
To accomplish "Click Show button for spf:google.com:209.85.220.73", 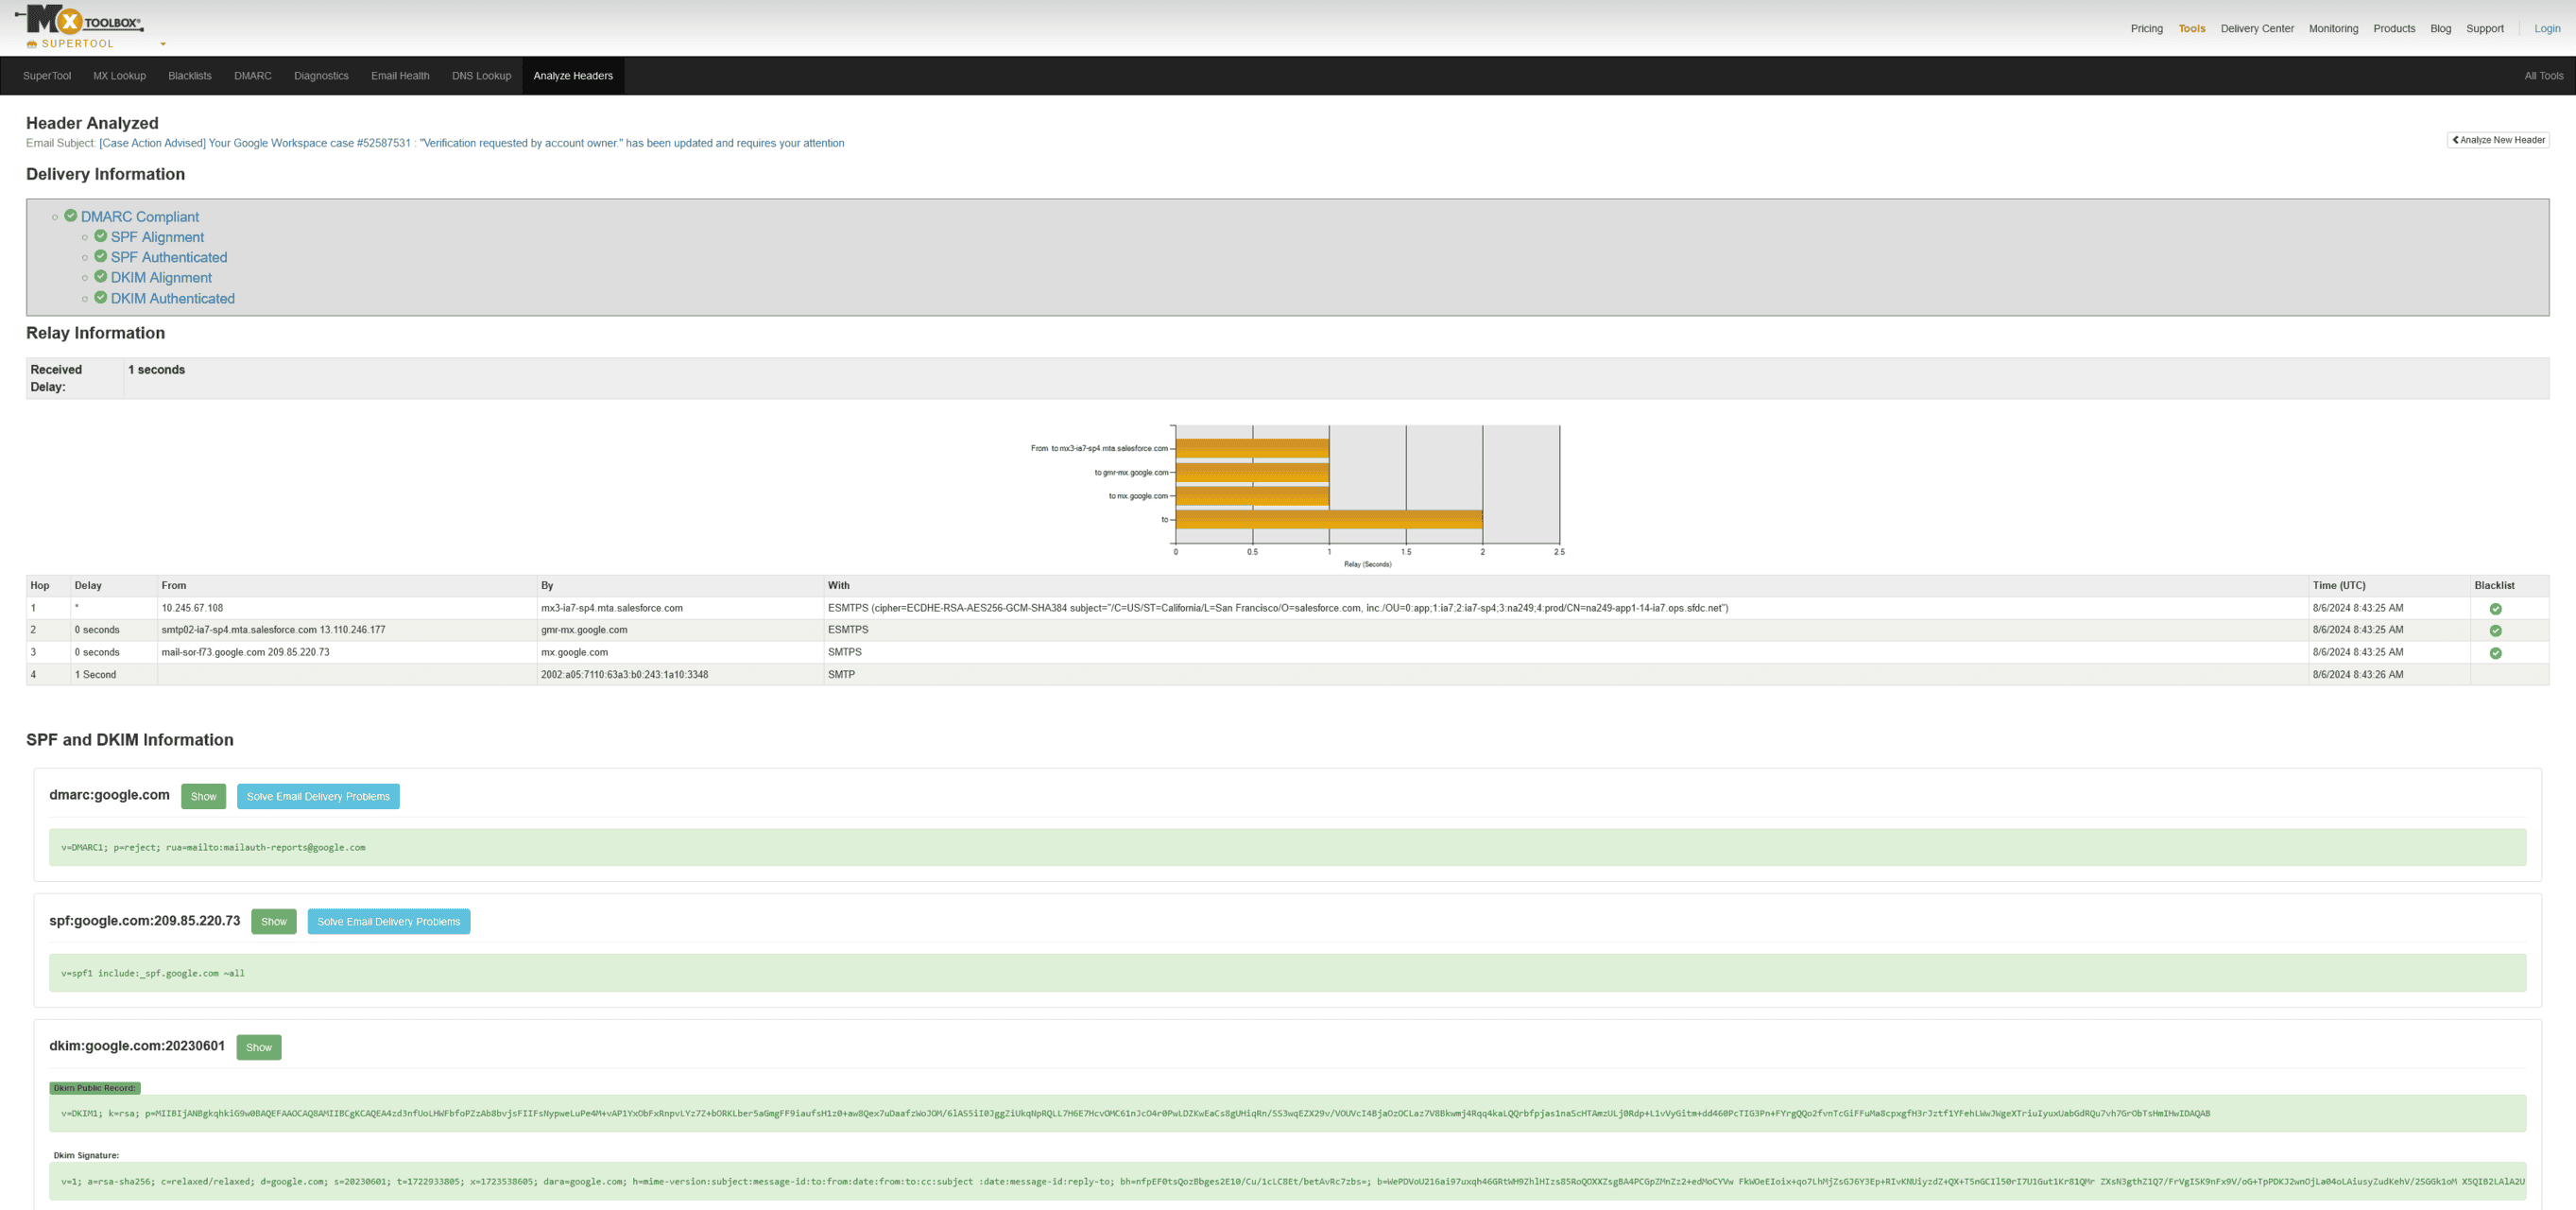I will (274, 922).
